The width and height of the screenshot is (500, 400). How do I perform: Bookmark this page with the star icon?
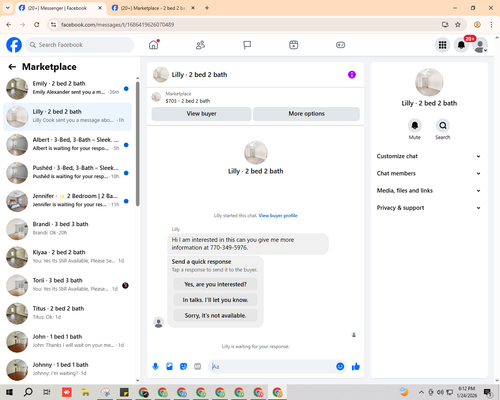(458, 25)
